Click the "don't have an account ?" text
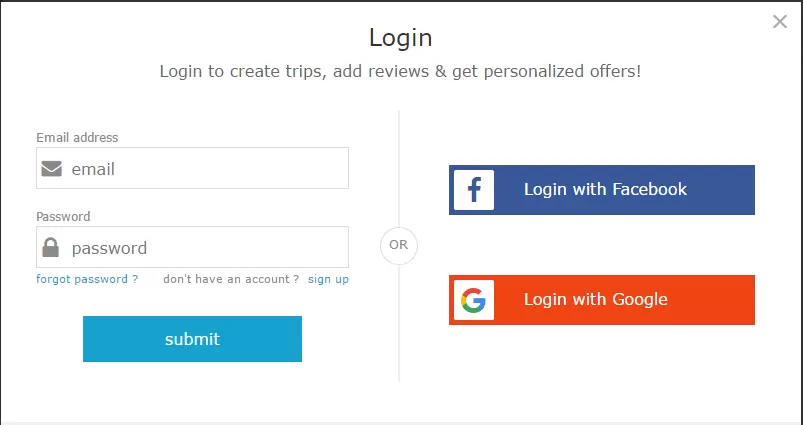 pos(231,279)
